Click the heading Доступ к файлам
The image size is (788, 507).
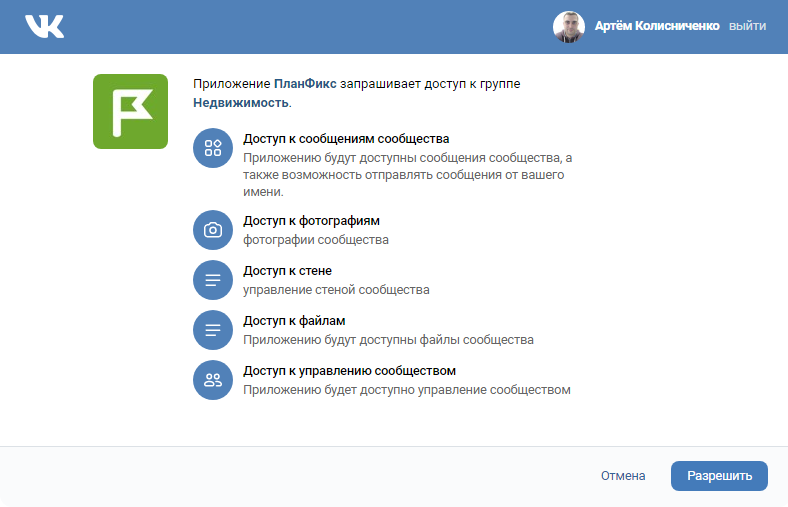[294, 321]
